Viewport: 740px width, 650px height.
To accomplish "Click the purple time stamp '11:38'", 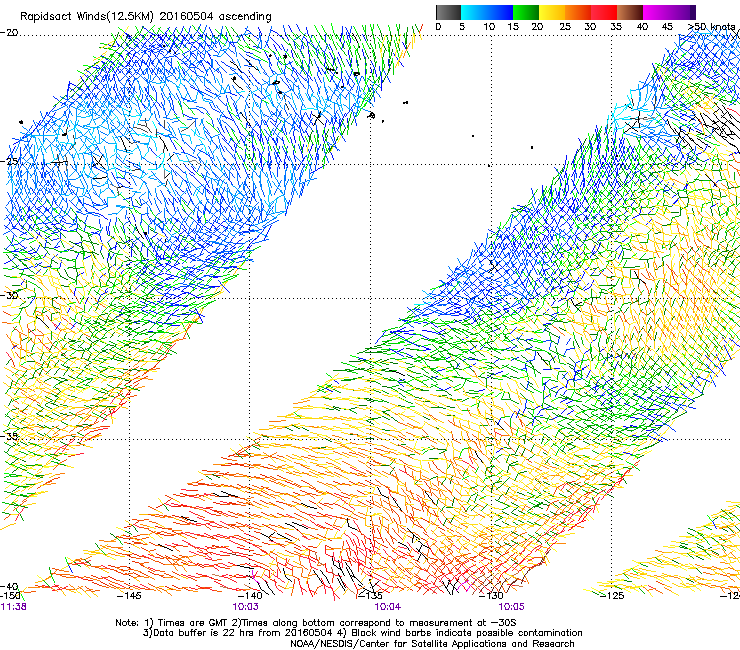I will click(x=13, y=607).
